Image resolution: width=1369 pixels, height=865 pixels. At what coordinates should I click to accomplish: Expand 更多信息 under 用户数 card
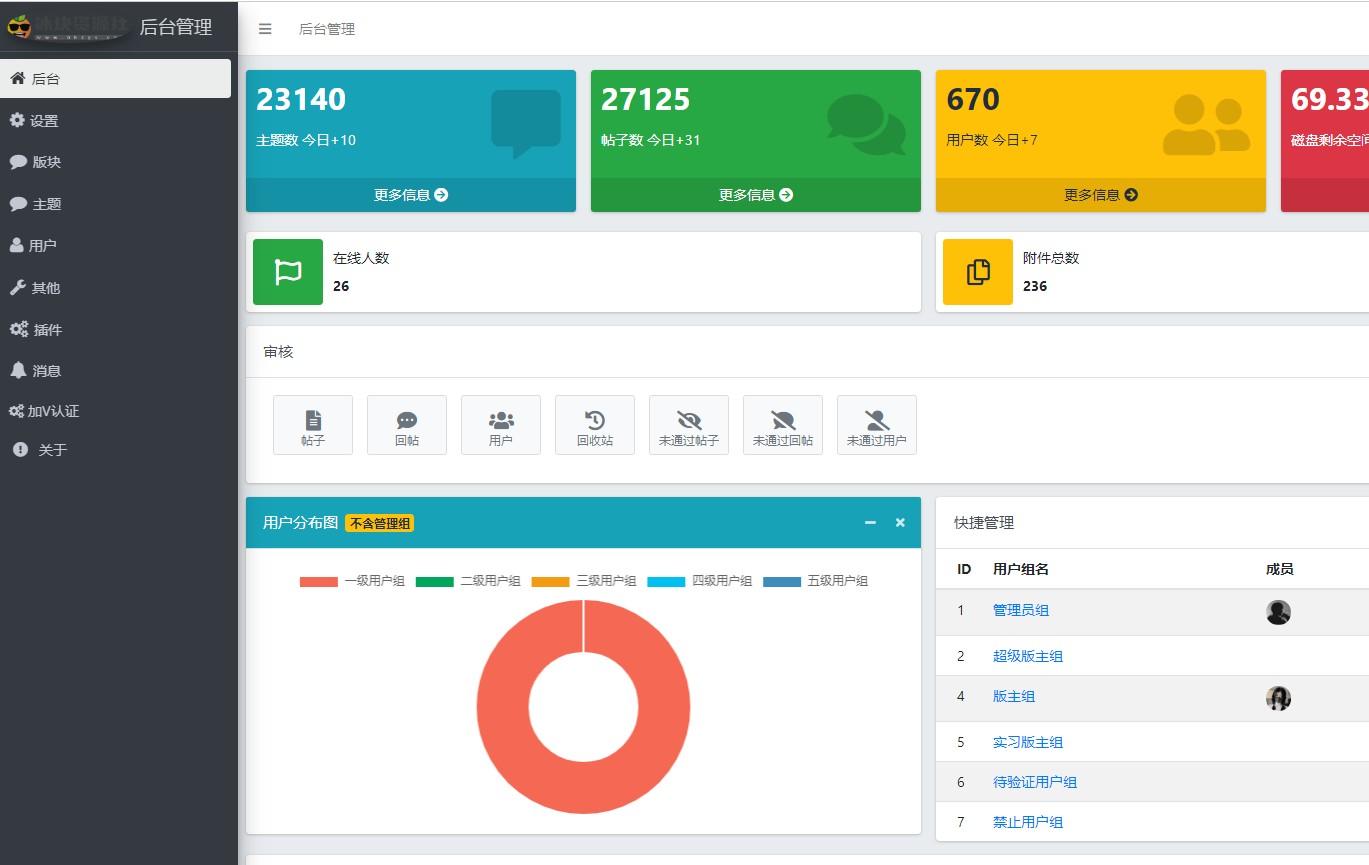(x=1100, y=195)
